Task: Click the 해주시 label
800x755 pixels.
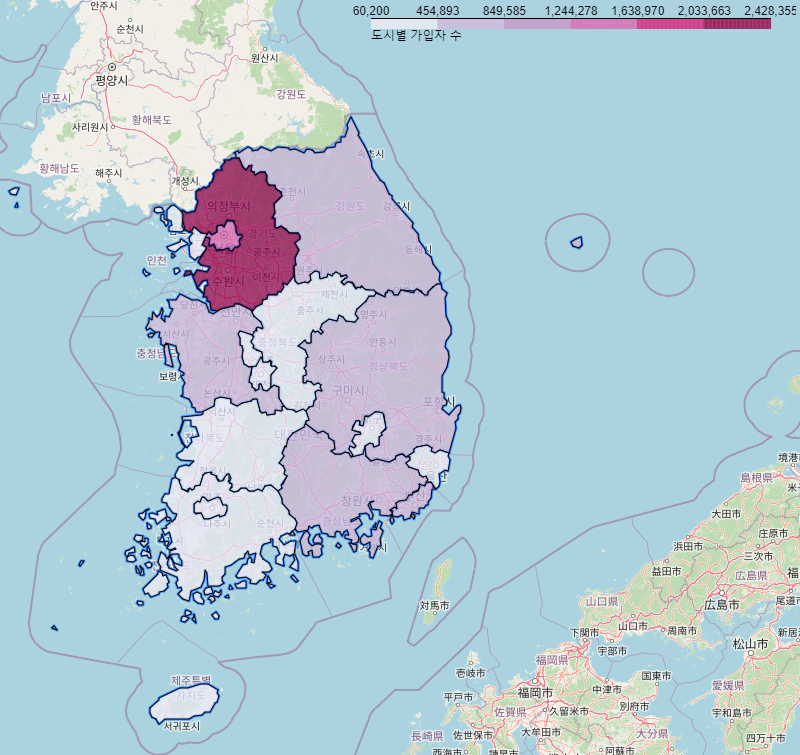Action: click(108, 173)
